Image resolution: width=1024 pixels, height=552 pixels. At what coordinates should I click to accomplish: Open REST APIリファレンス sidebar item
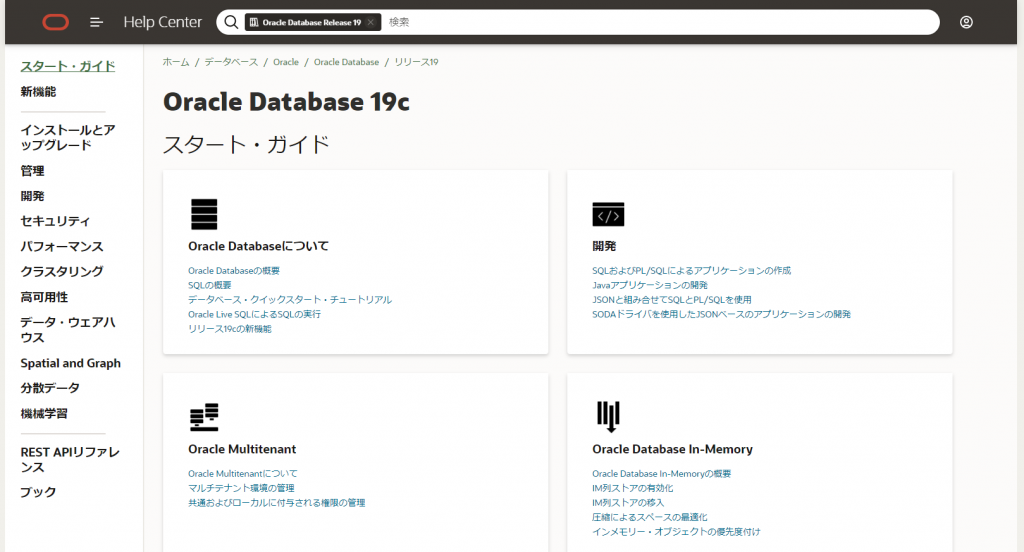pos(70,460)
